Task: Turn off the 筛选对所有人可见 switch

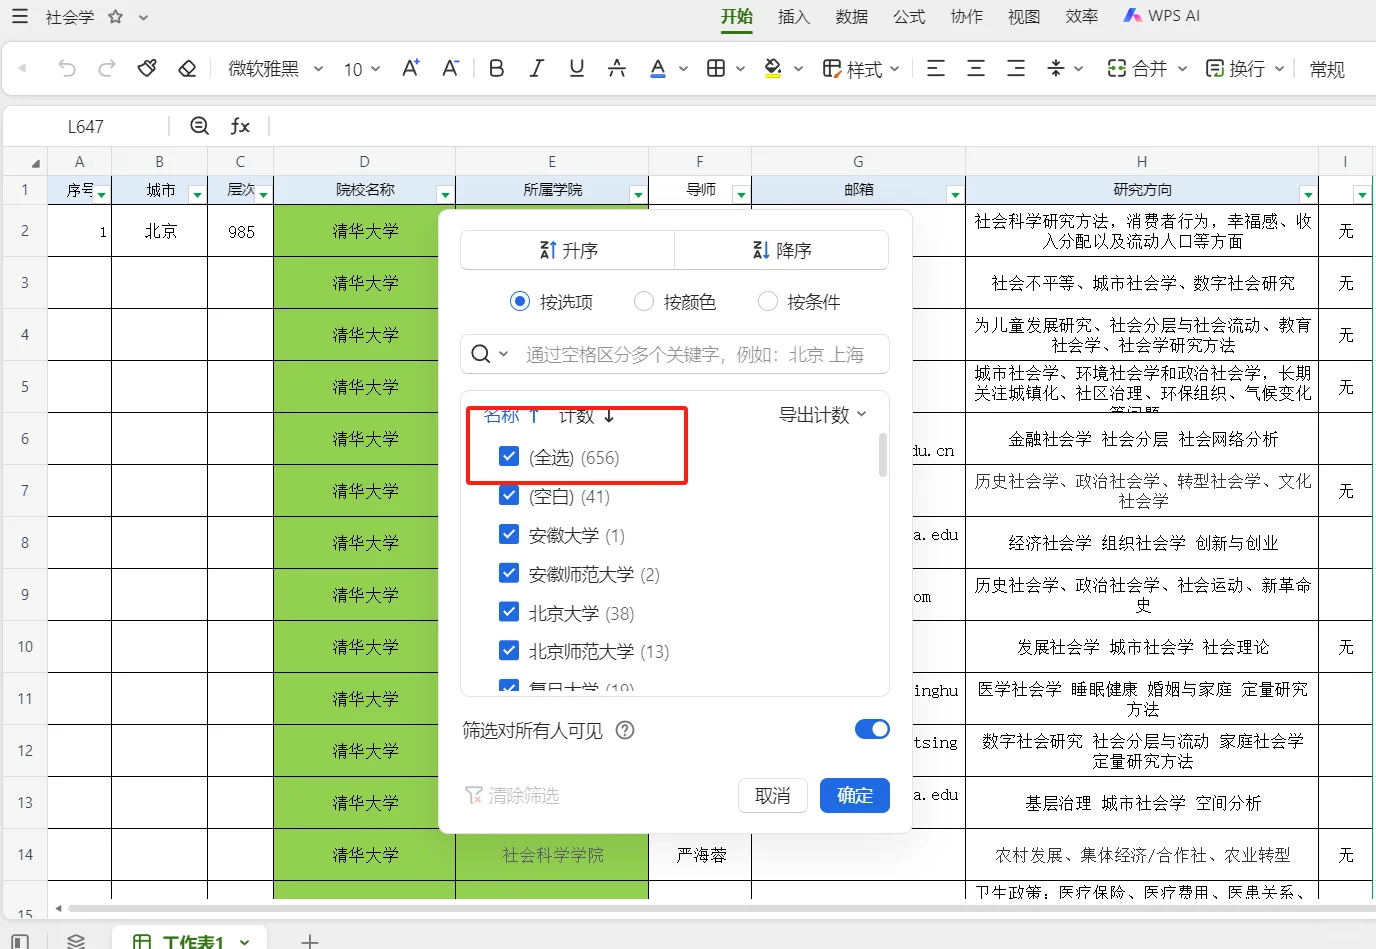Action: pos(872,729)
